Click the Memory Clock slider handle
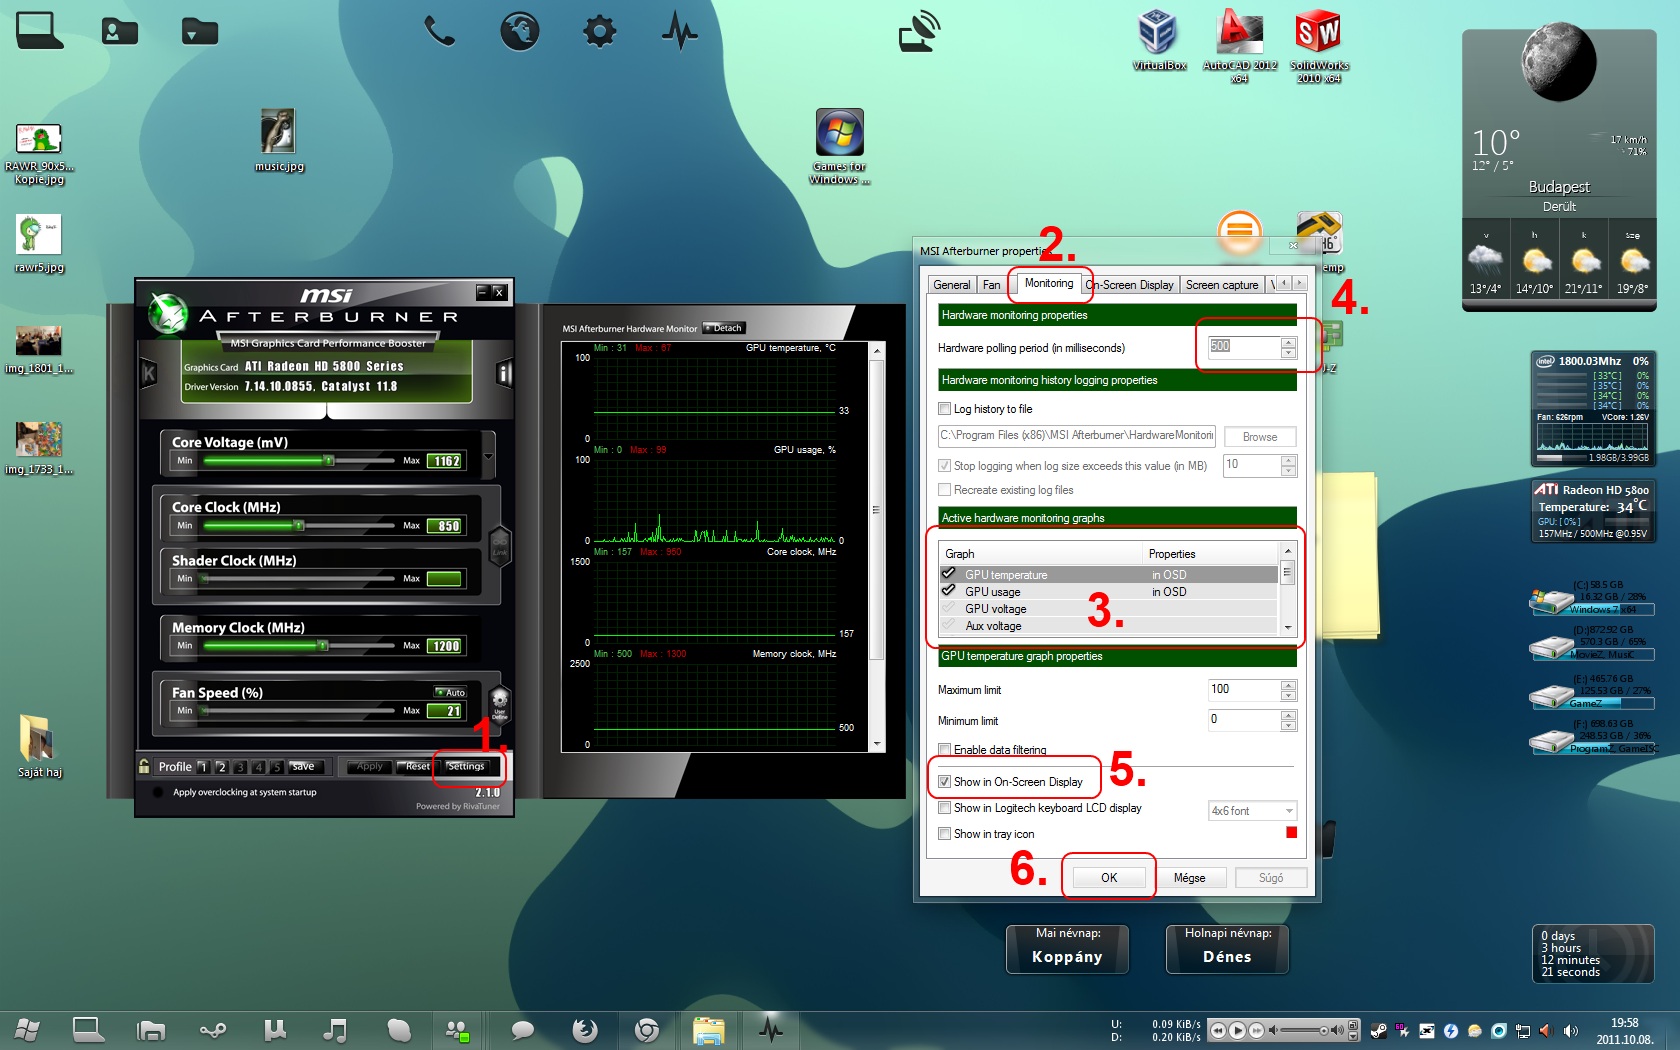The image size is (1680, 1050). 323,646
